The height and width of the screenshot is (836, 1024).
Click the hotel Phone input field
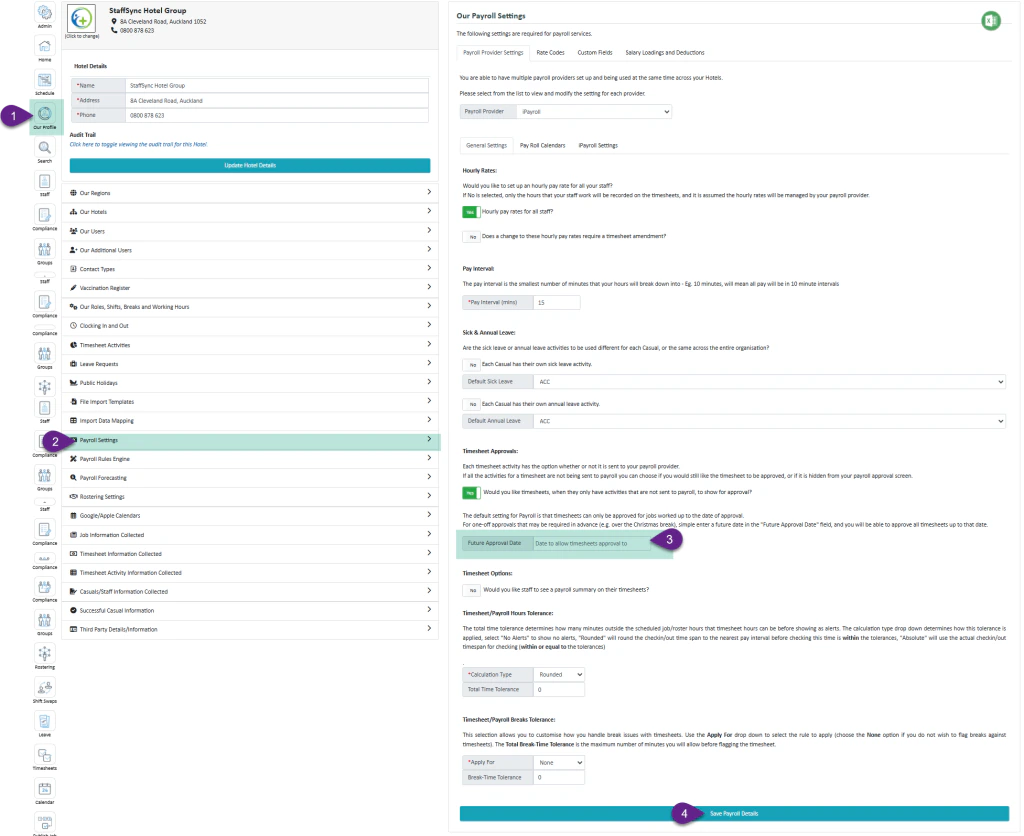click(277, 116)
